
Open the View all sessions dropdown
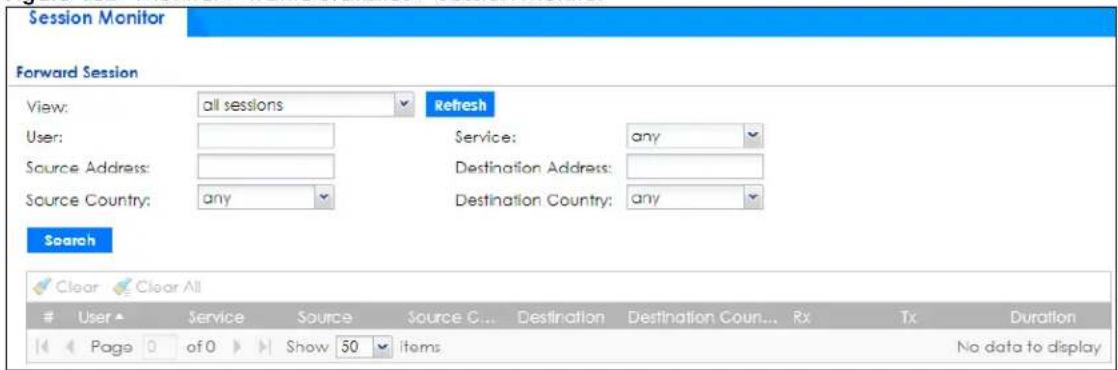pos(306,106)
